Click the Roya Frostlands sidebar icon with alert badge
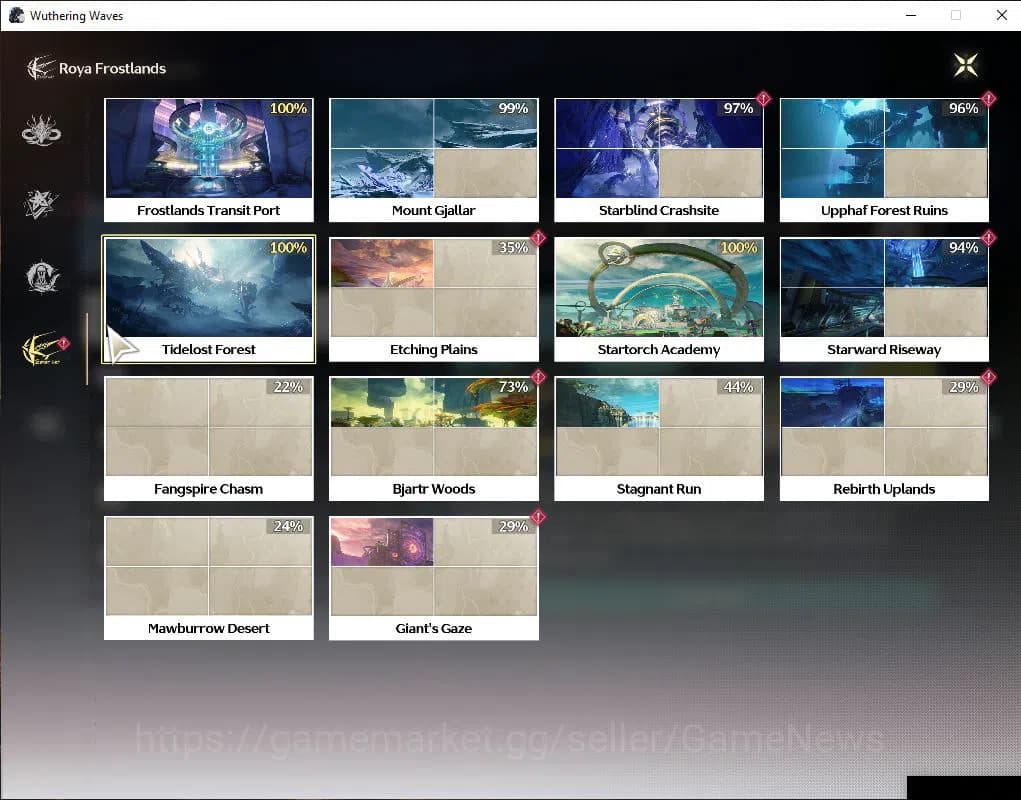The width and height of the screenshot is (1021, 800). [41, 345]
